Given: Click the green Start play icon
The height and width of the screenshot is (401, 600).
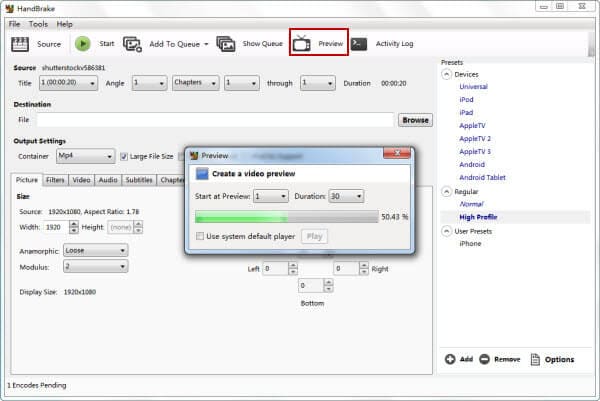Looking at the screenshot, I should (x=82, y=44).
